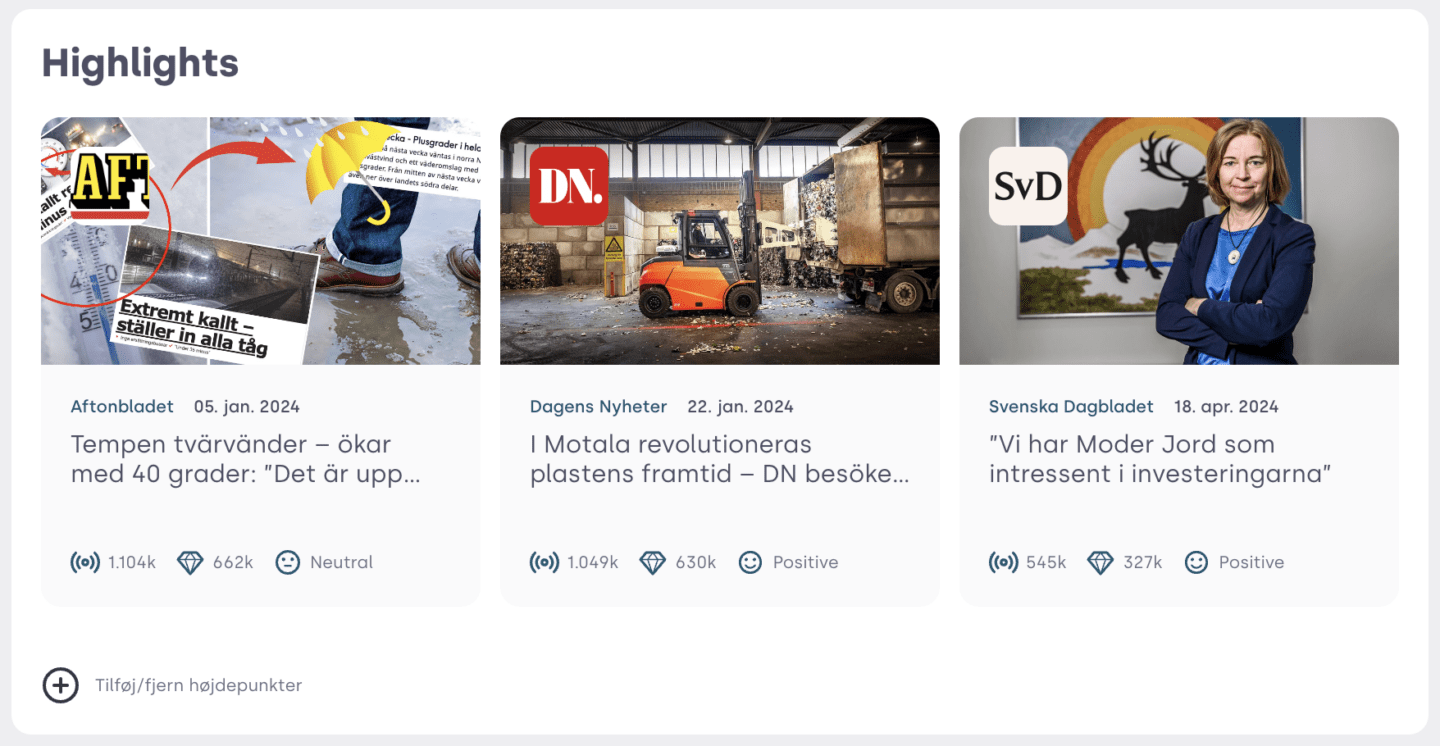Click the Neutral sentiment label

(x=341, y=562)
